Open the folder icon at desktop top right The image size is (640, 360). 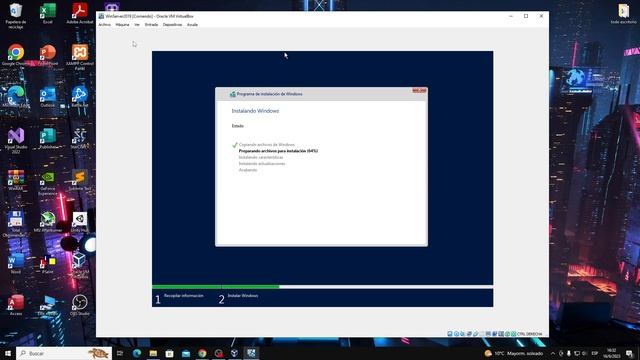click(623, 13)
